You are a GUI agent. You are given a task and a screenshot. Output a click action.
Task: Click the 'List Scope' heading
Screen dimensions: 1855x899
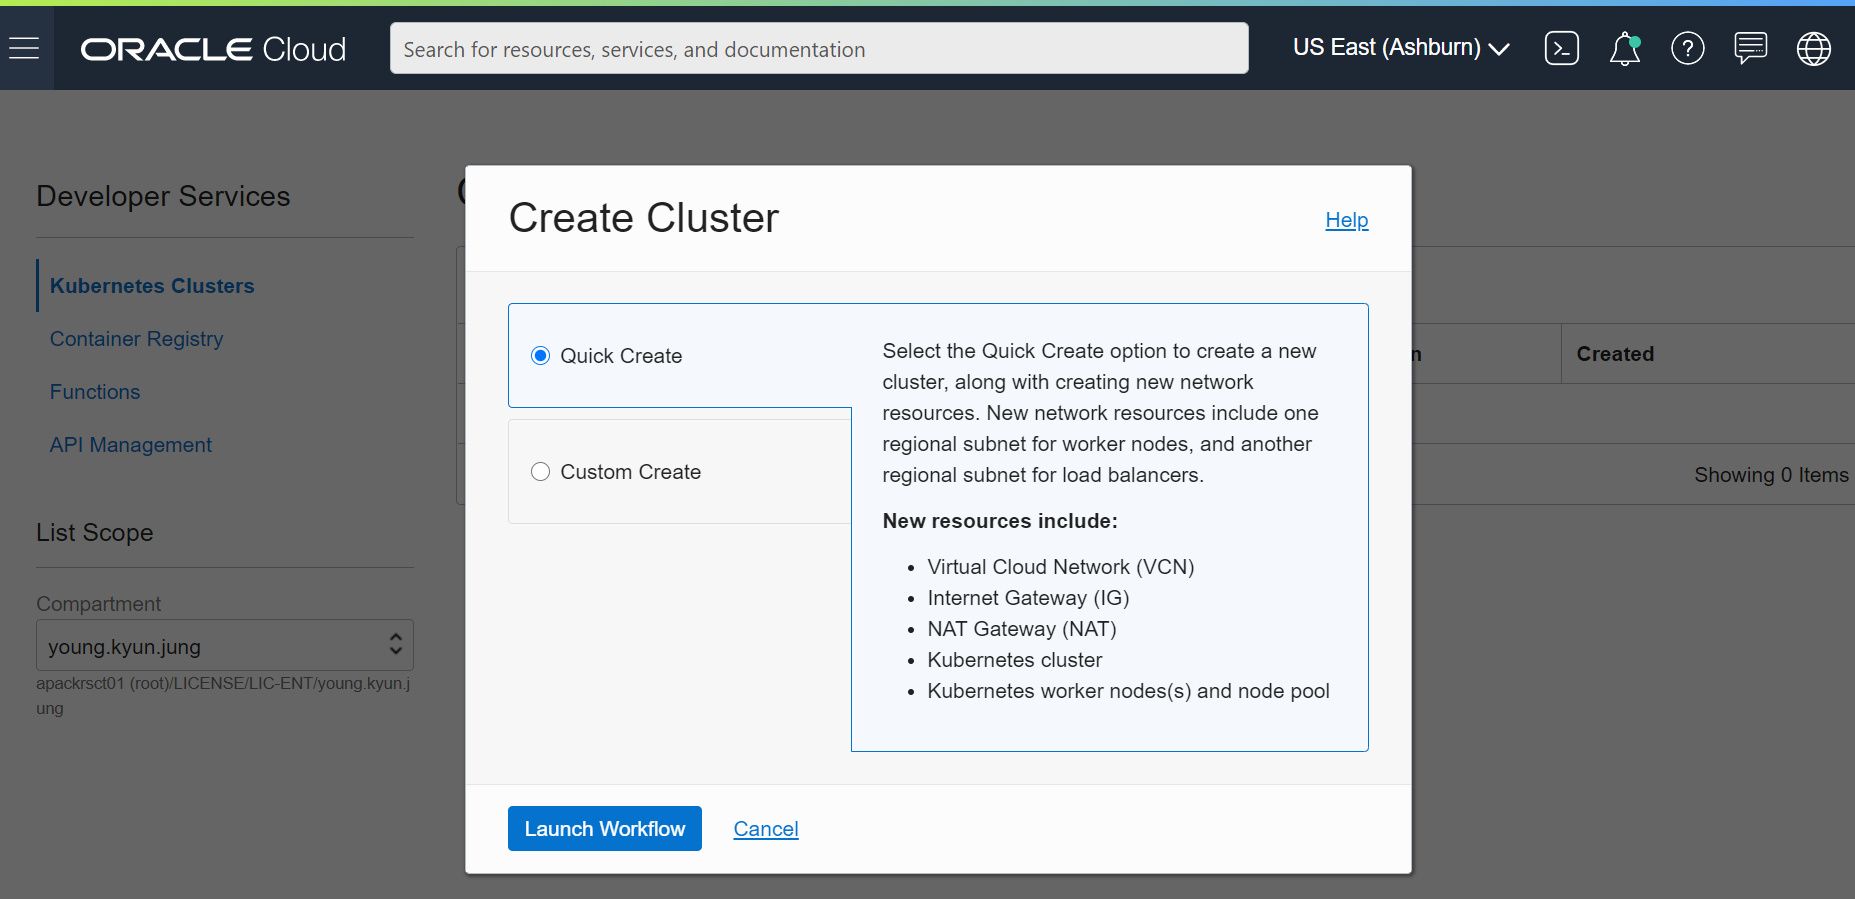click(x=95, y=533)
